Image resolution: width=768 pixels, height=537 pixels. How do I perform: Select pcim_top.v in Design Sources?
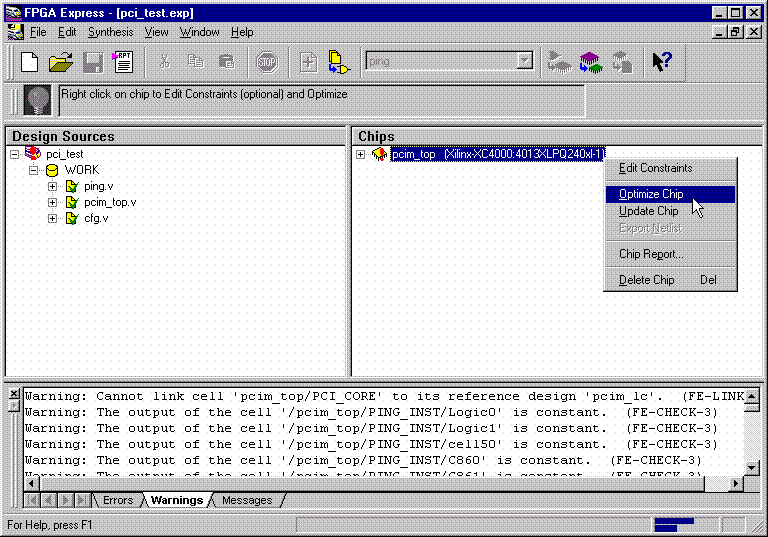110,202
